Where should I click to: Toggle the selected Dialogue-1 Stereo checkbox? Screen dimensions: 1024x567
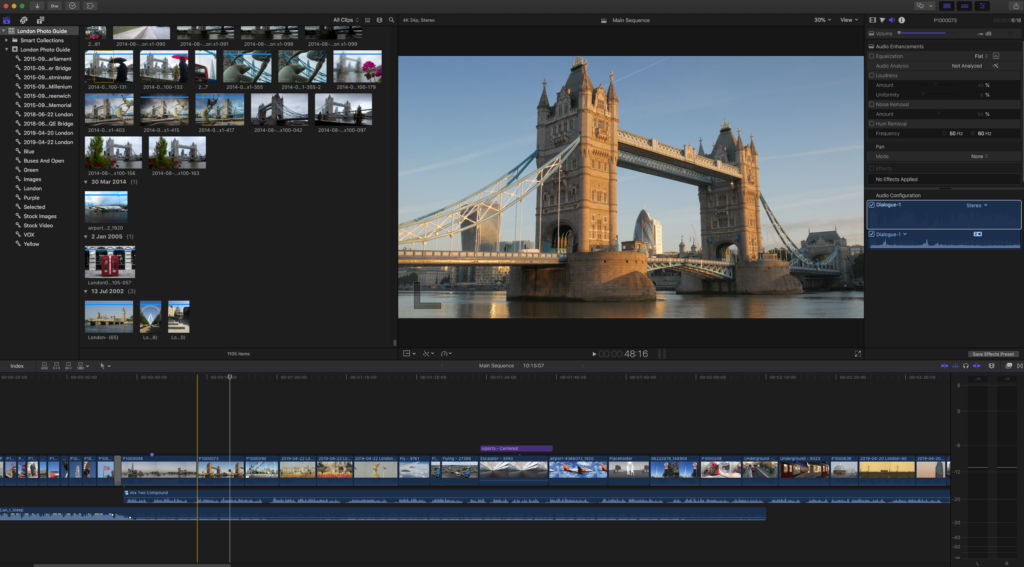click(871, 205)
